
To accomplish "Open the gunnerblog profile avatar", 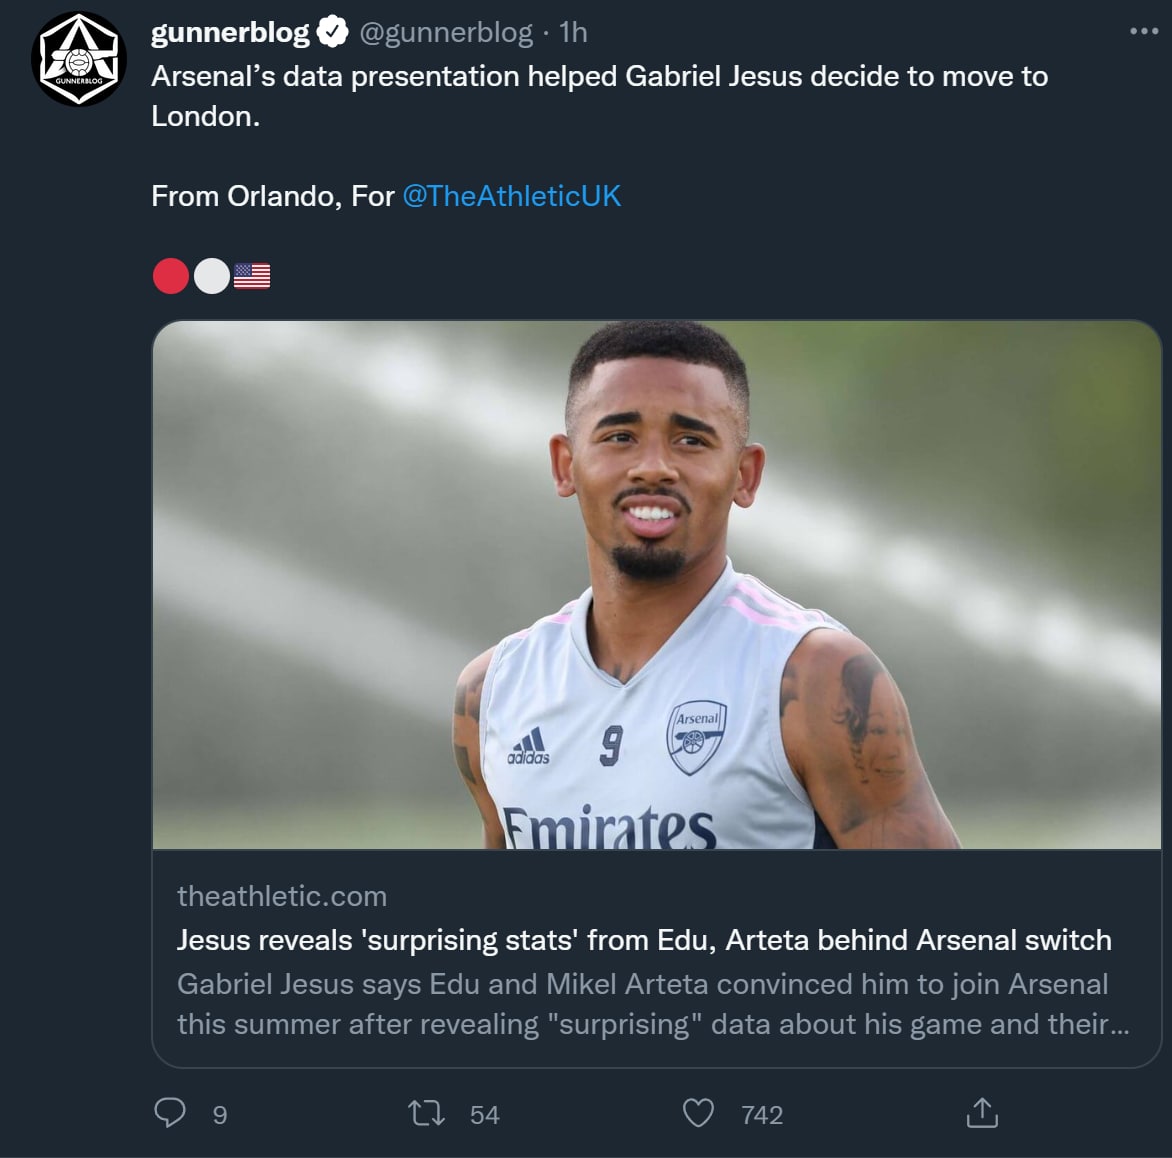I will (x=79, y=60).
